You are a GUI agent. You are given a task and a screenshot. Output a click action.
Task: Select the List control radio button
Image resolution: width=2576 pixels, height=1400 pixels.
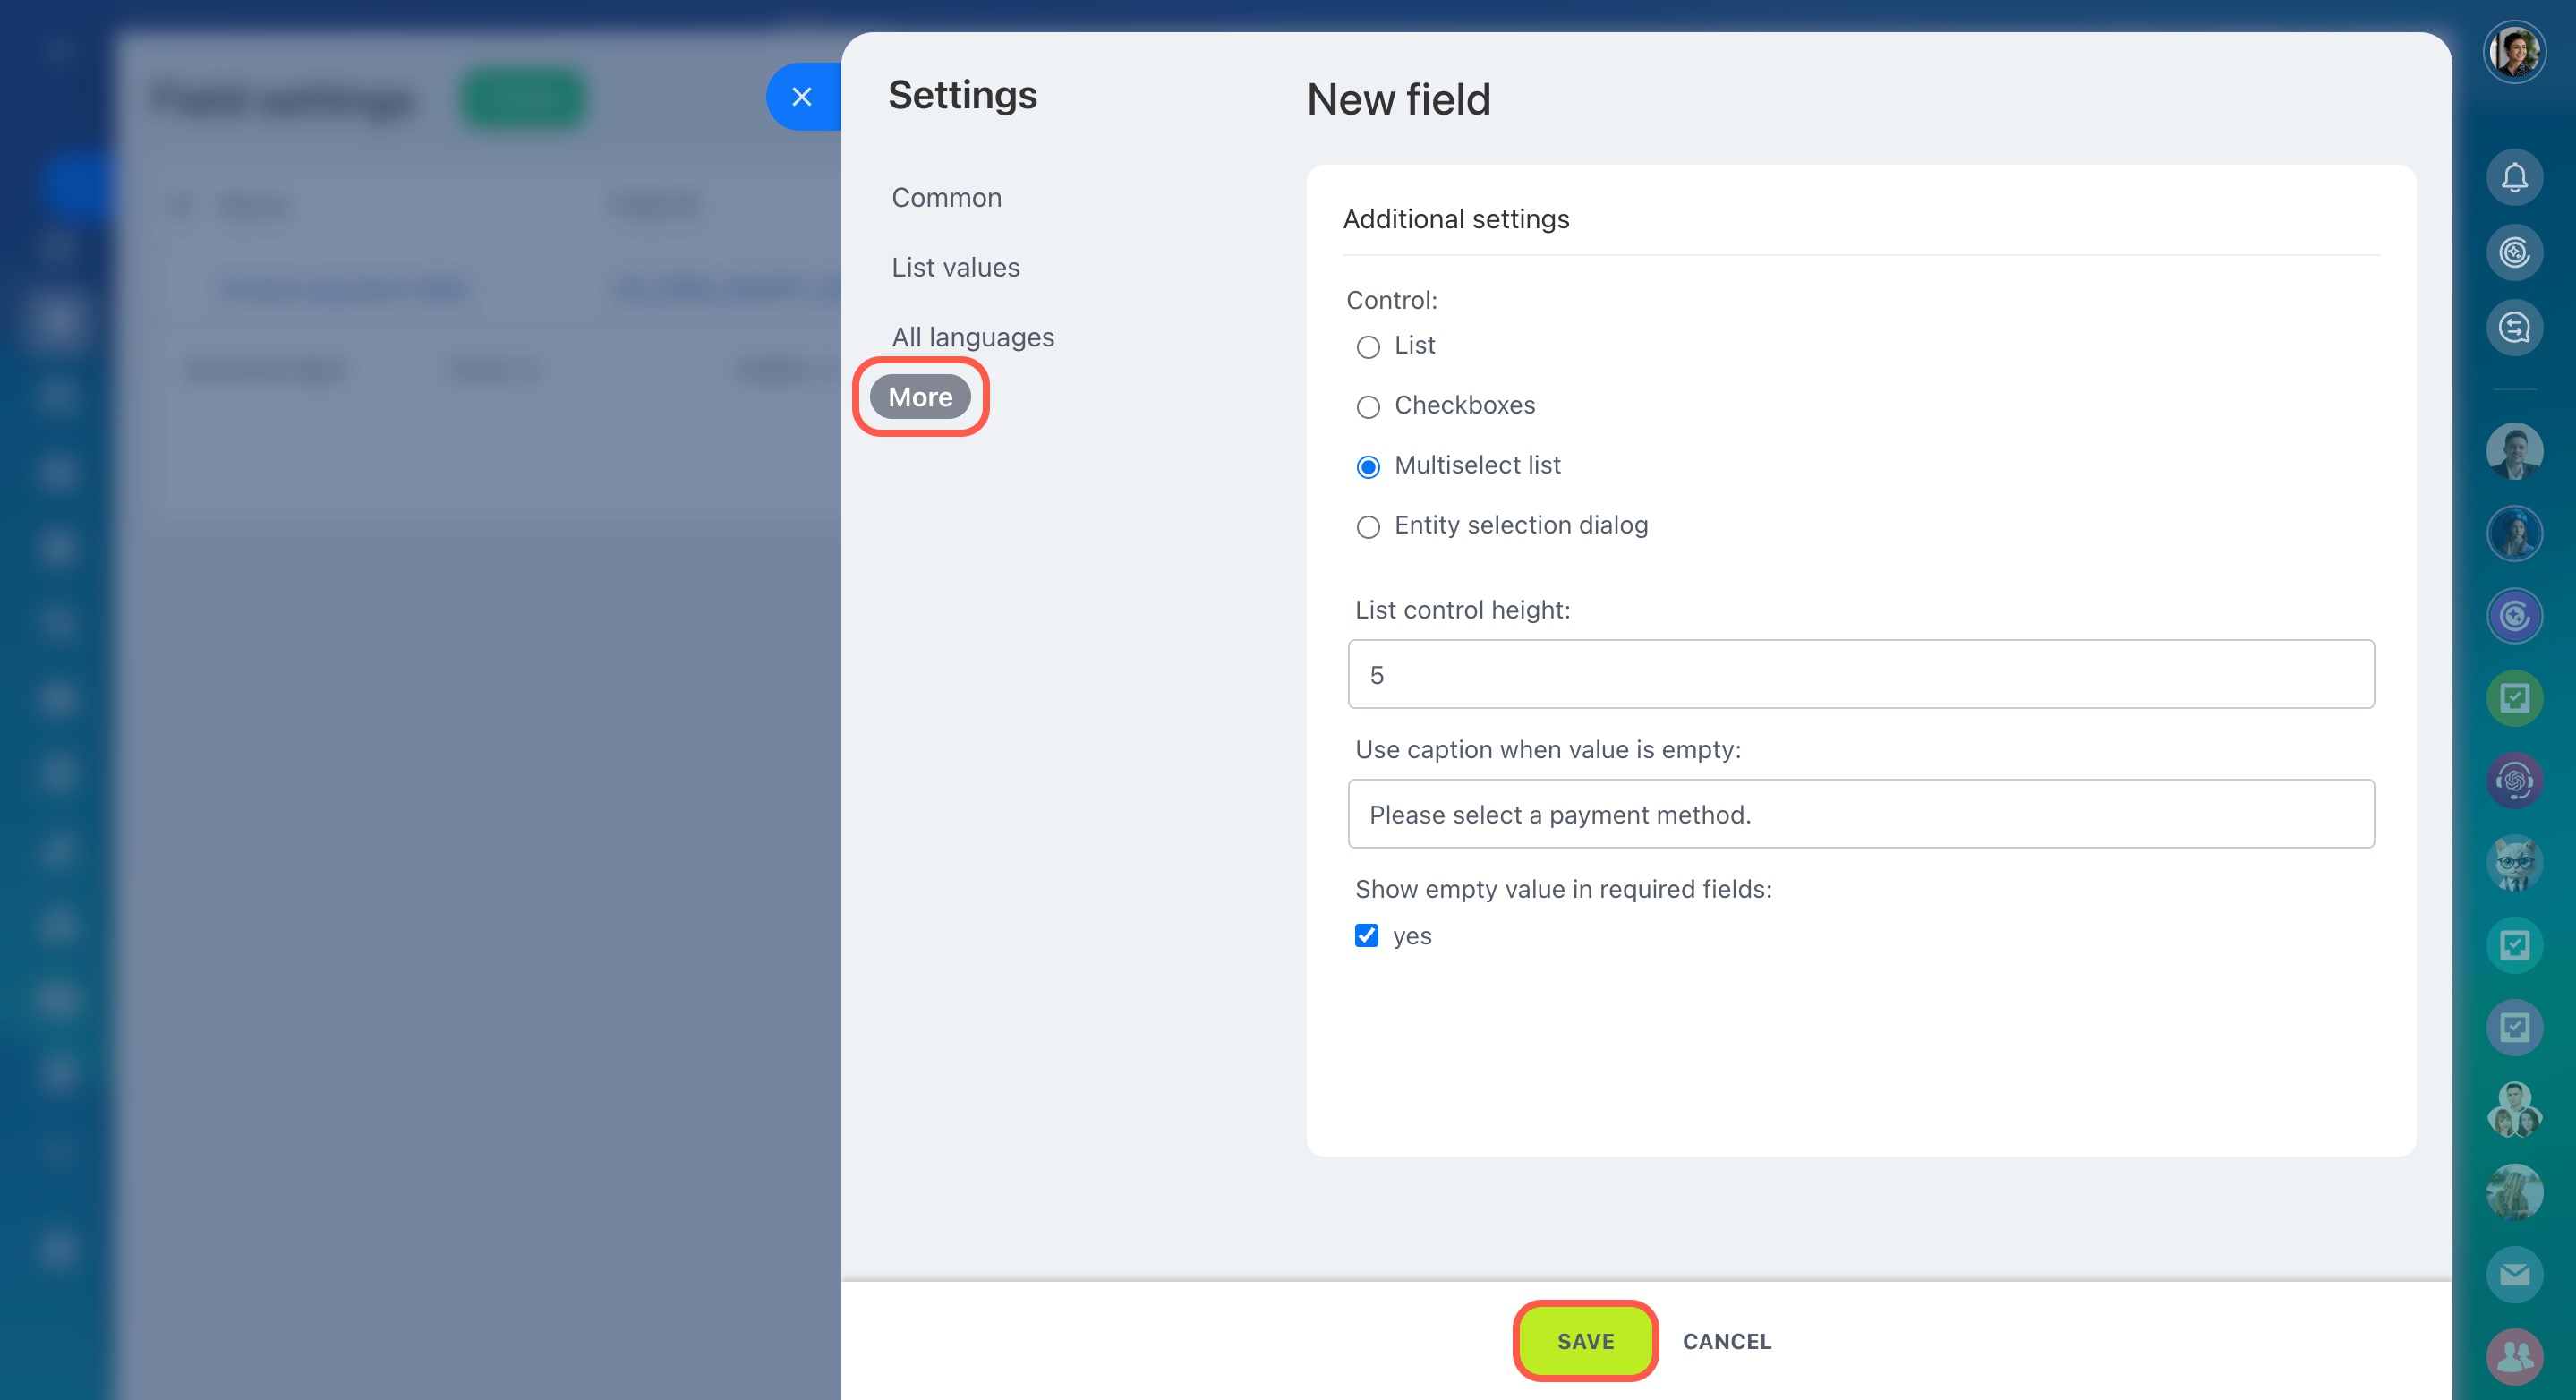pyautogui.click(x=1367, y=347)
